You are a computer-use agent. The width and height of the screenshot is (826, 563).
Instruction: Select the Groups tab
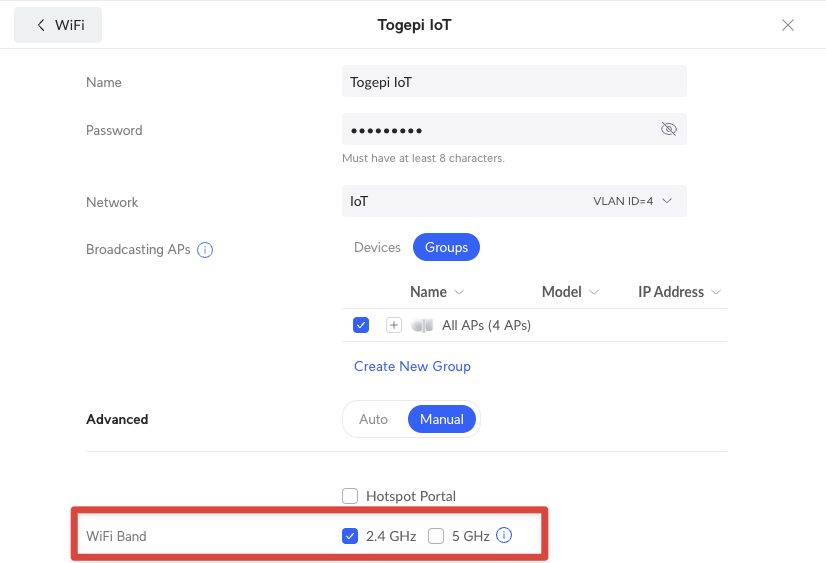[446, 247]
